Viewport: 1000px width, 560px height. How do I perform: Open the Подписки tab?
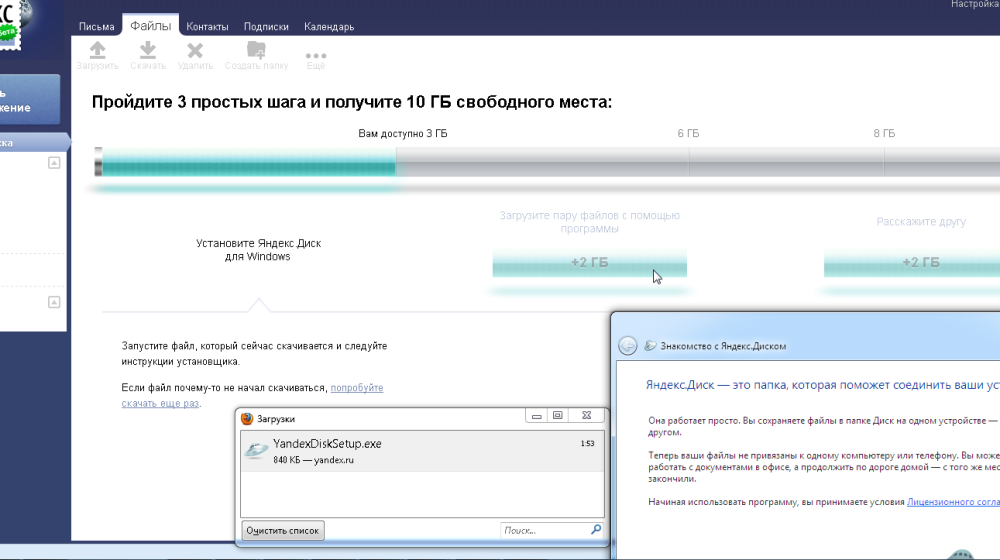point(266,27)
